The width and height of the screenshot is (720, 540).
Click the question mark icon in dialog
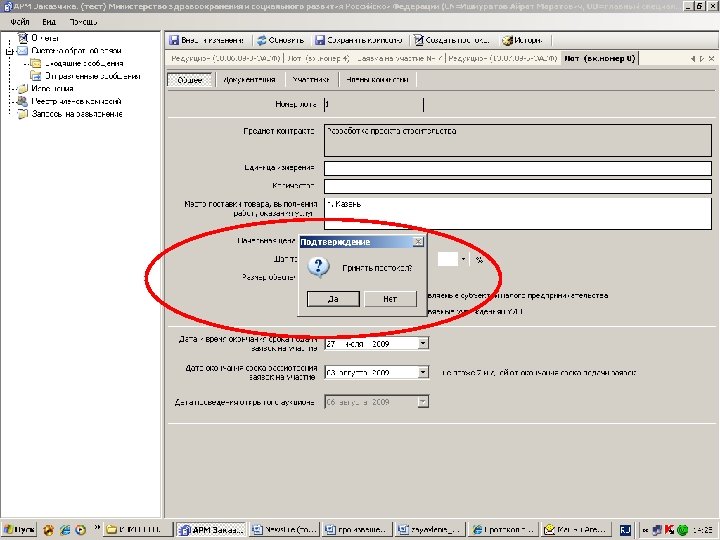tap(318, 267)
